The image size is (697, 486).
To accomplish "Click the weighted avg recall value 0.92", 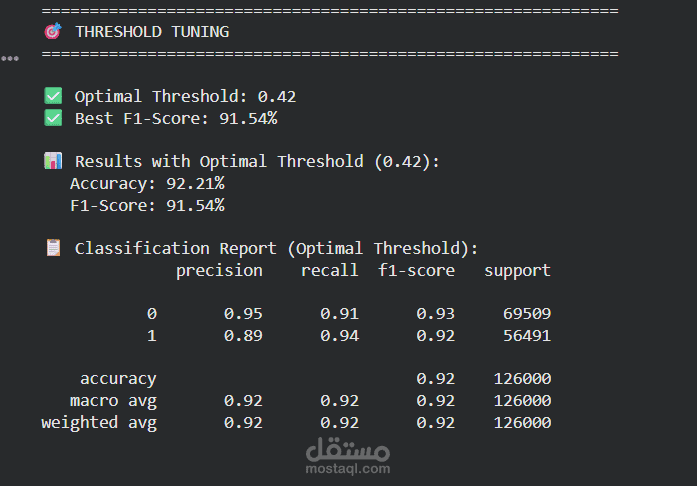I will pos(340,422).
